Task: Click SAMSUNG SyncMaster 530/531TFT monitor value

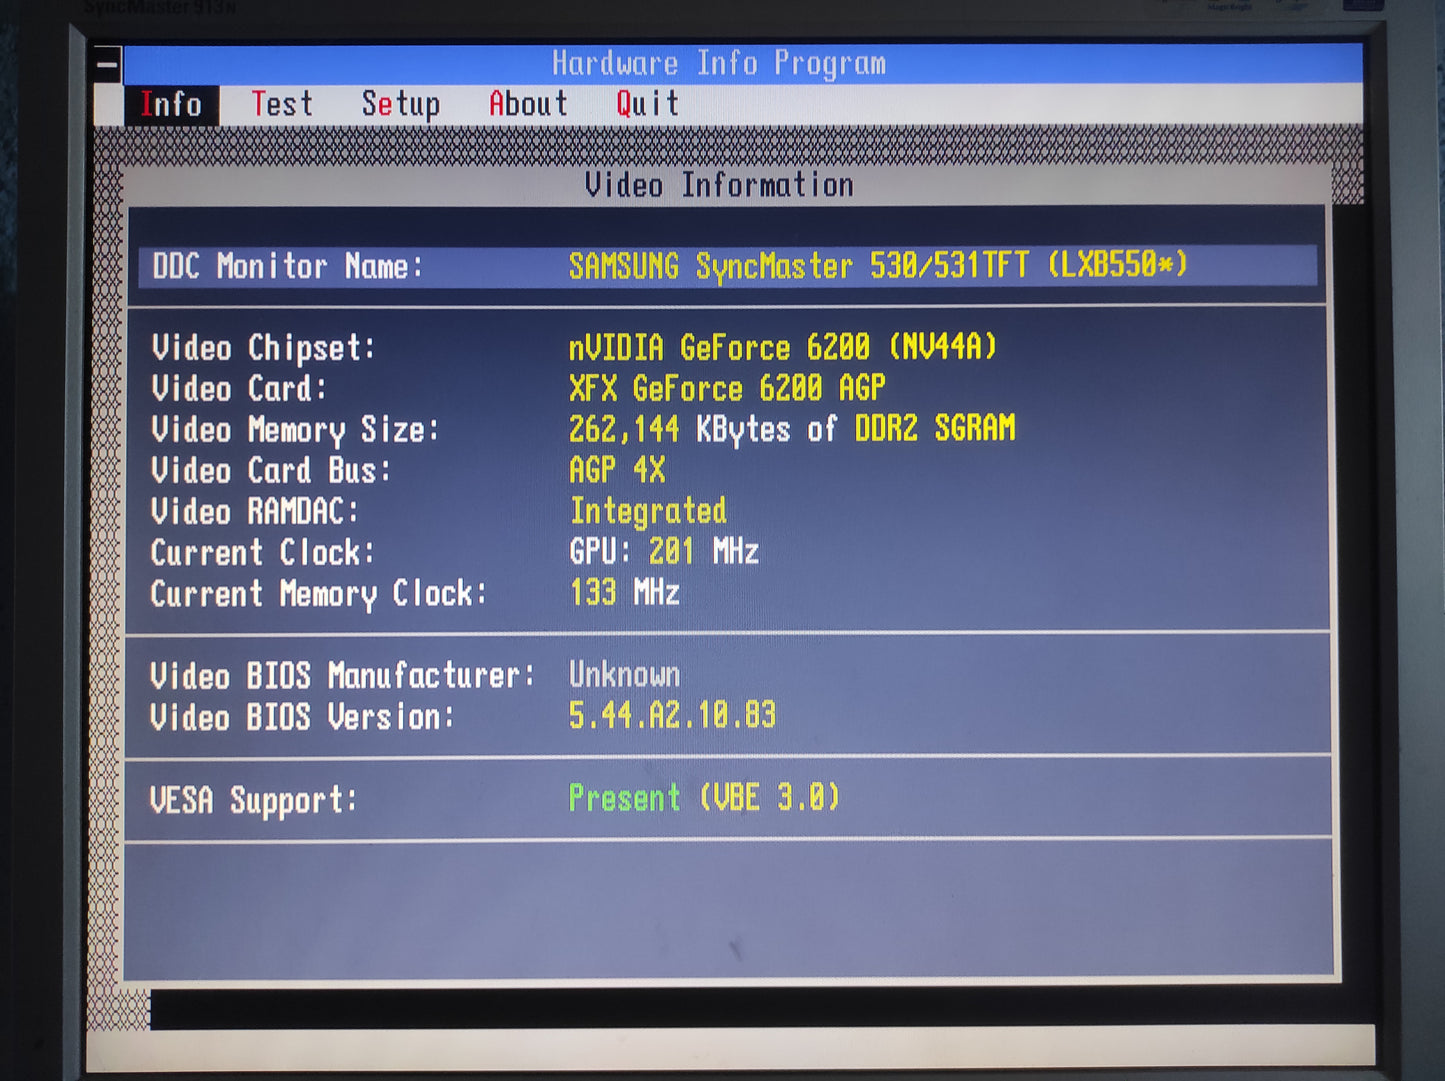Action: click(x=878, y=266)
